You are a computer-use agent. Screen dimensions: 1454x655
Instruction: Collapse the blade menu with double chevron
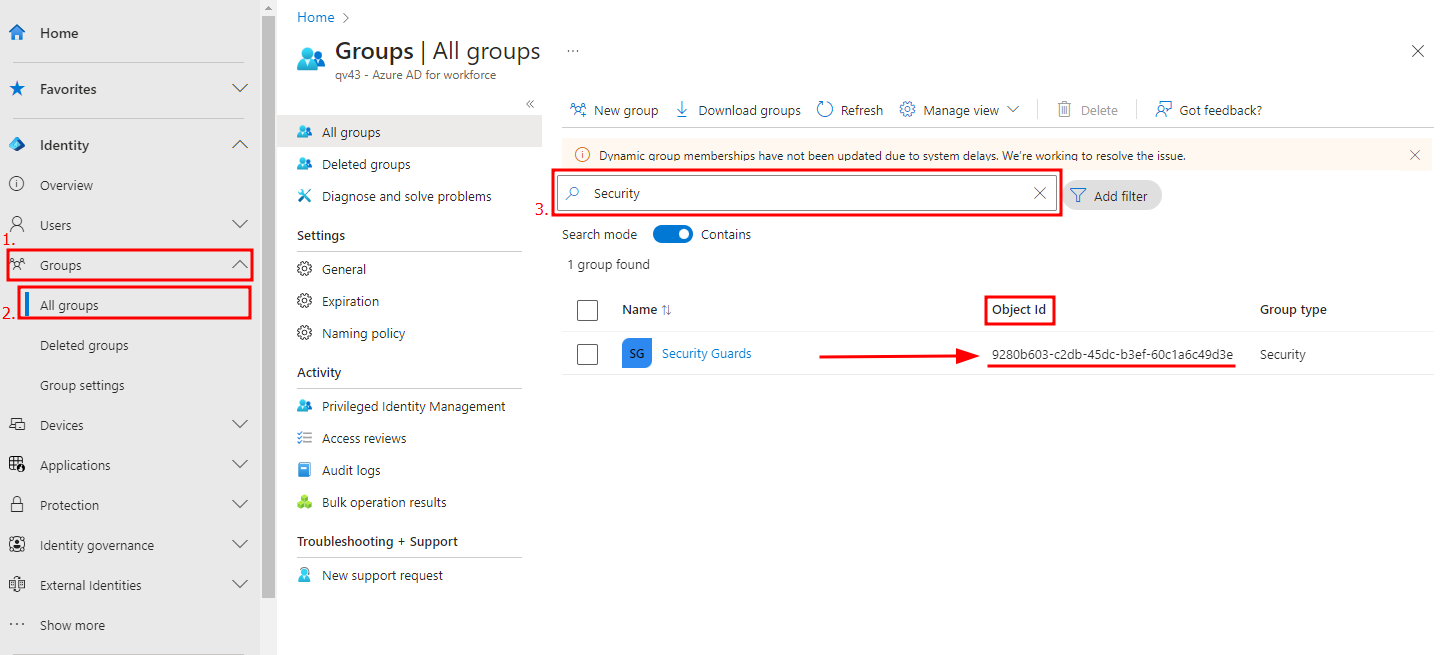(x=530, y=104)
